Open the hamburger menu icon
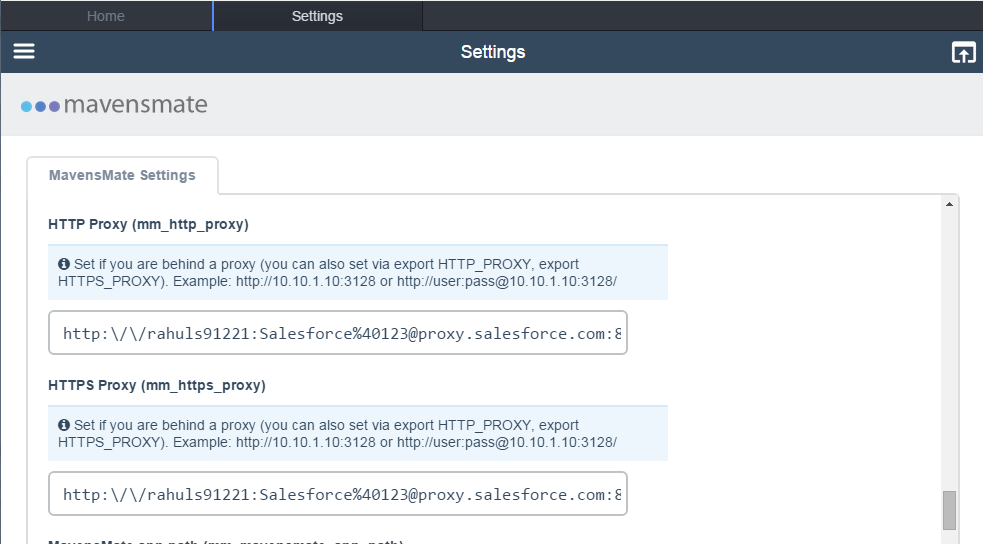Image resolution: width=983 pixels, height=544 pixels. point(24,51)
